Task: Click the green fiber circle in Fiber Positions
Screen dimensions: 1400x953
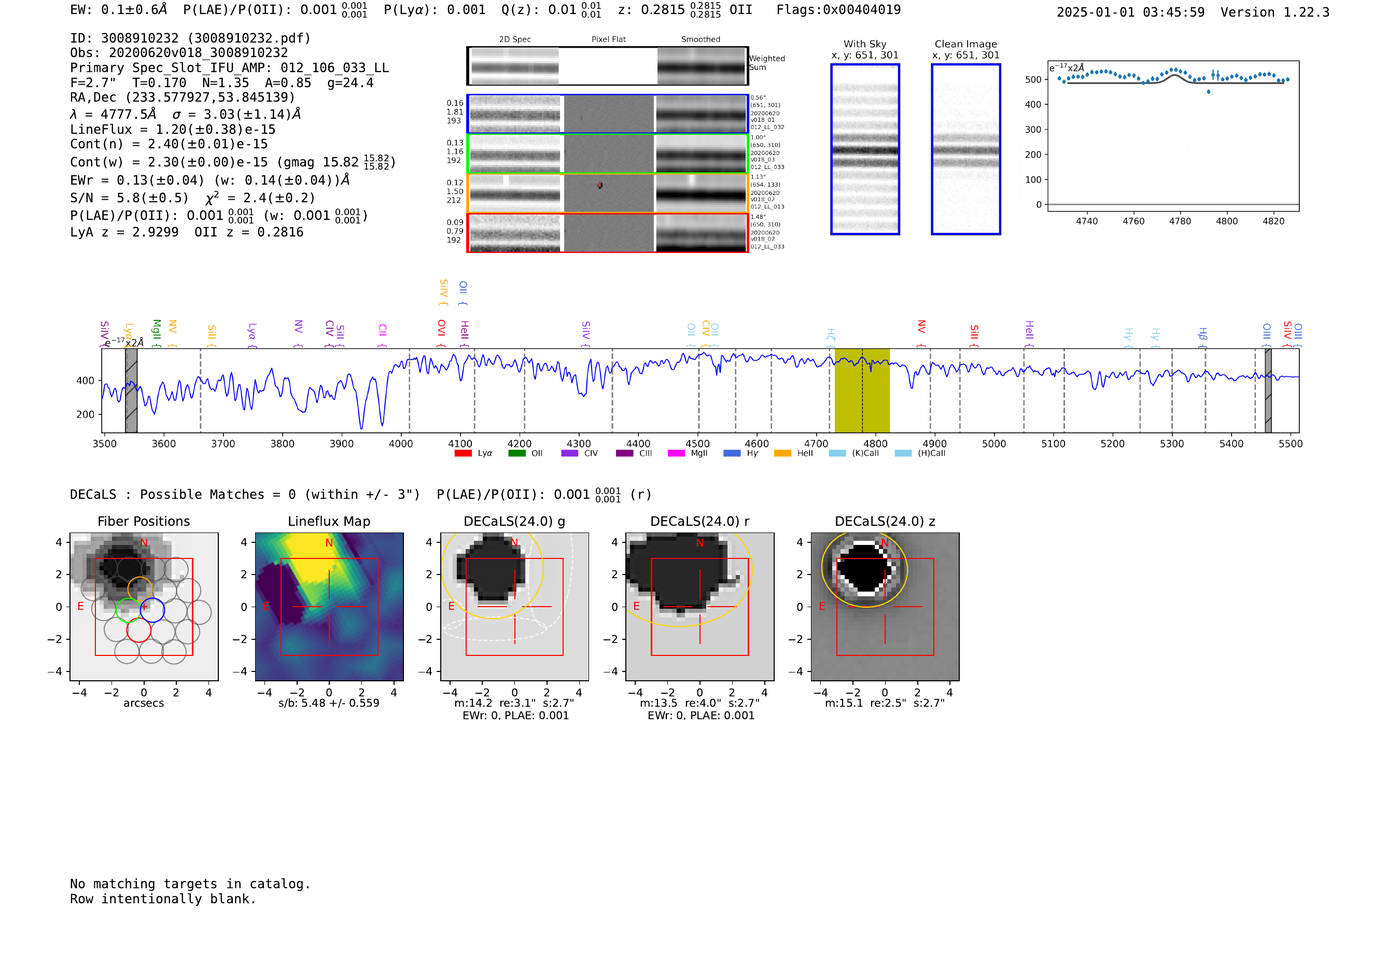Action: pyautogui.click(x=128, y=608)
